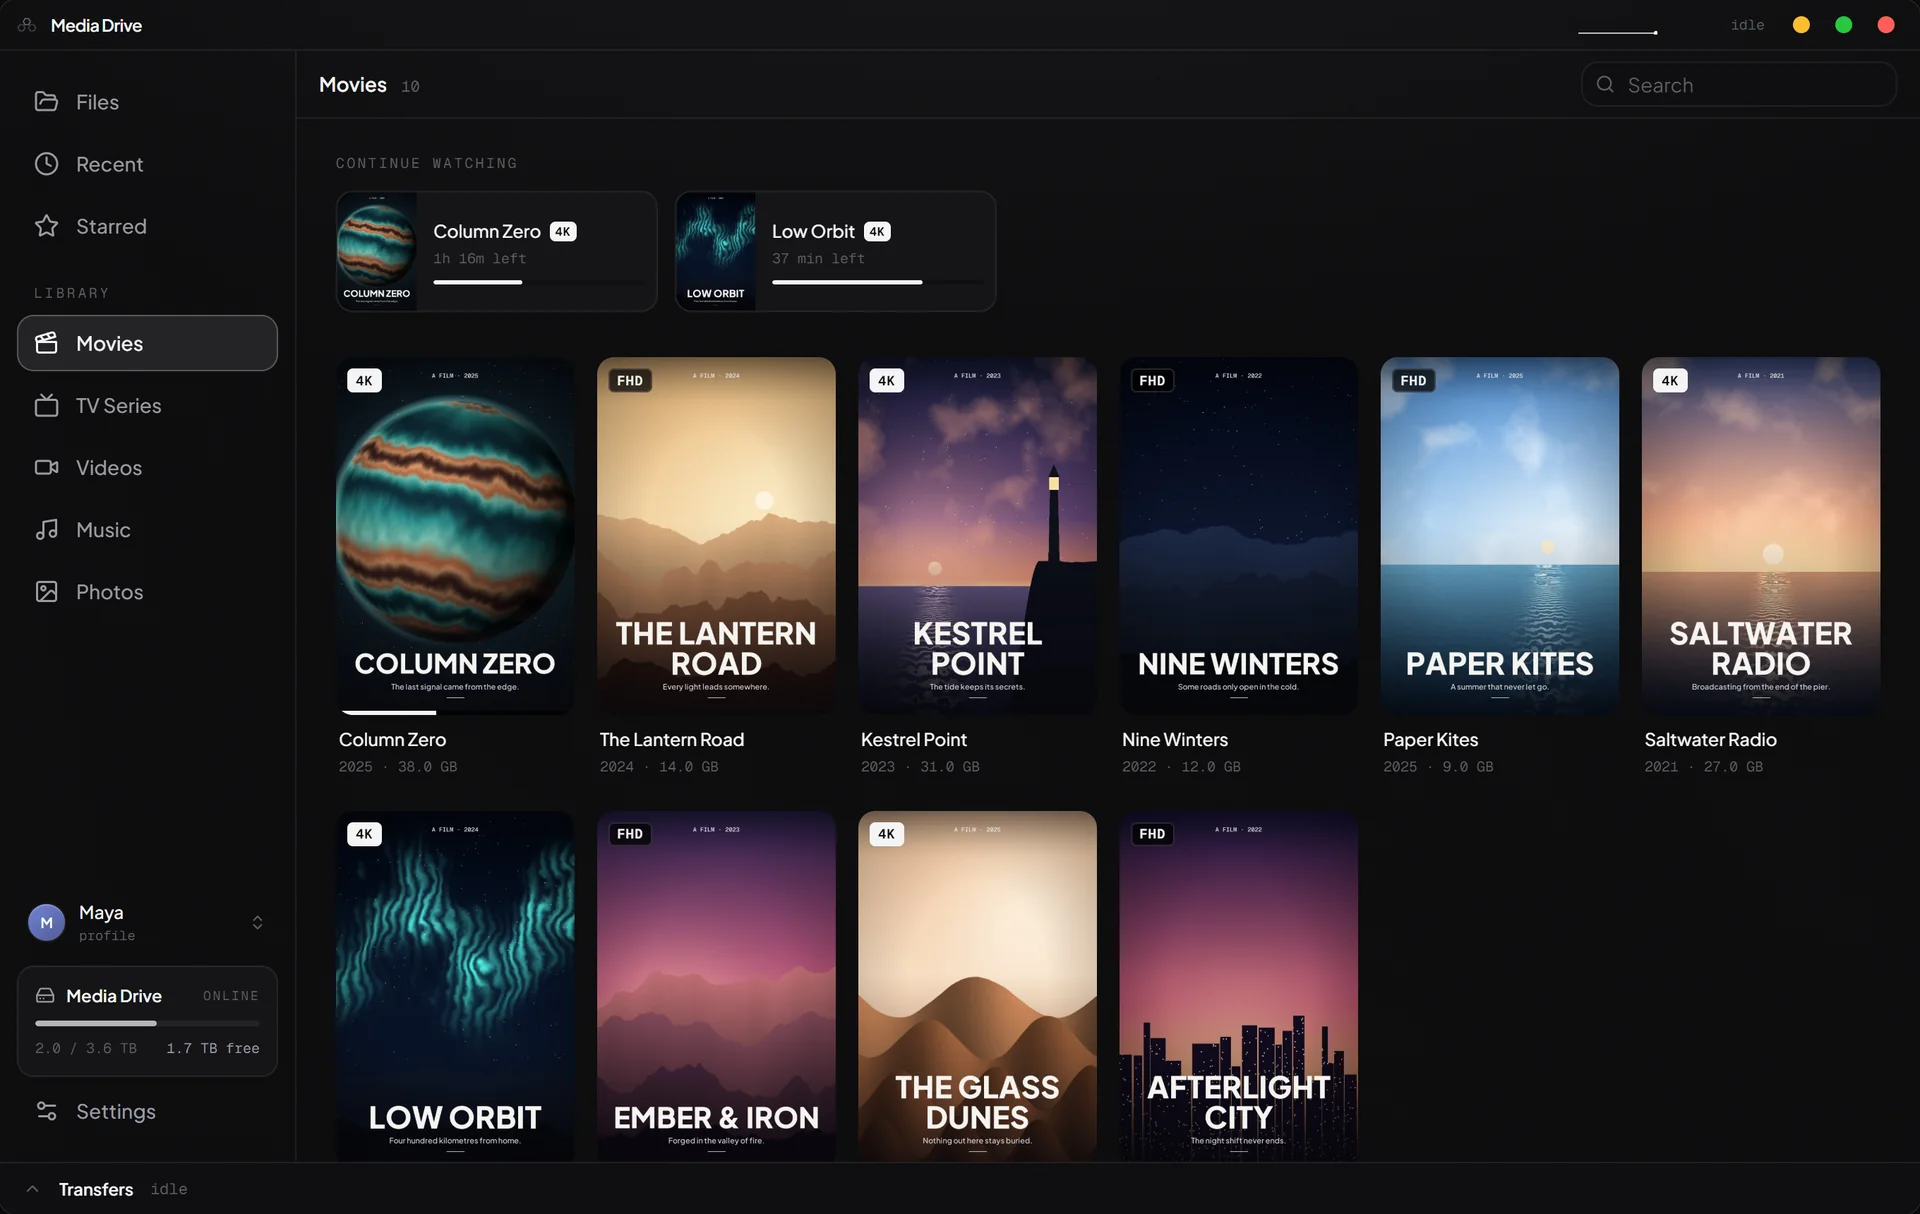1920x1214 pixels.
Task: Resume Column Zero from Continue Watching
Action: [496, 251]
